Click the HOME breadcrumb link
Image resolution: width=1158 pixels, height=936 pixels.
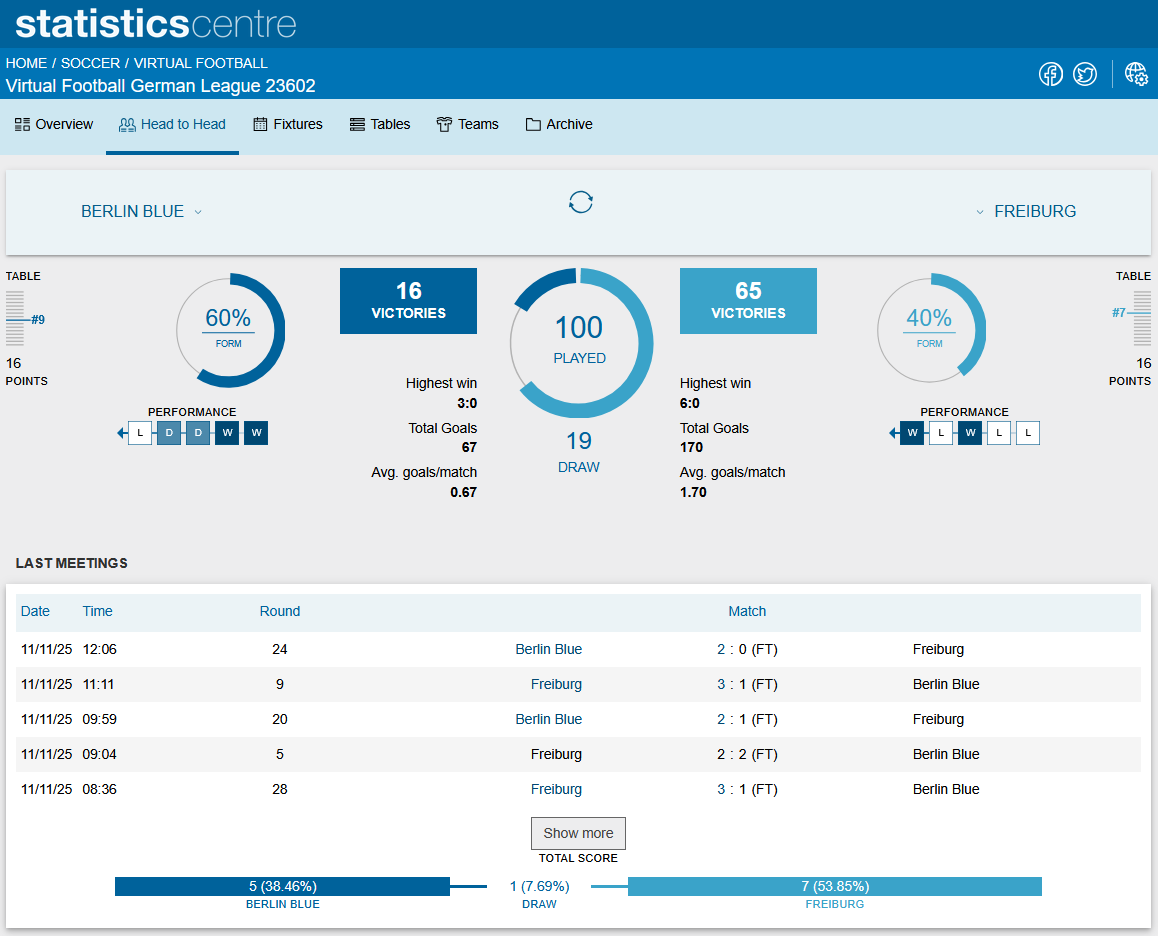(x=26, y=63)
